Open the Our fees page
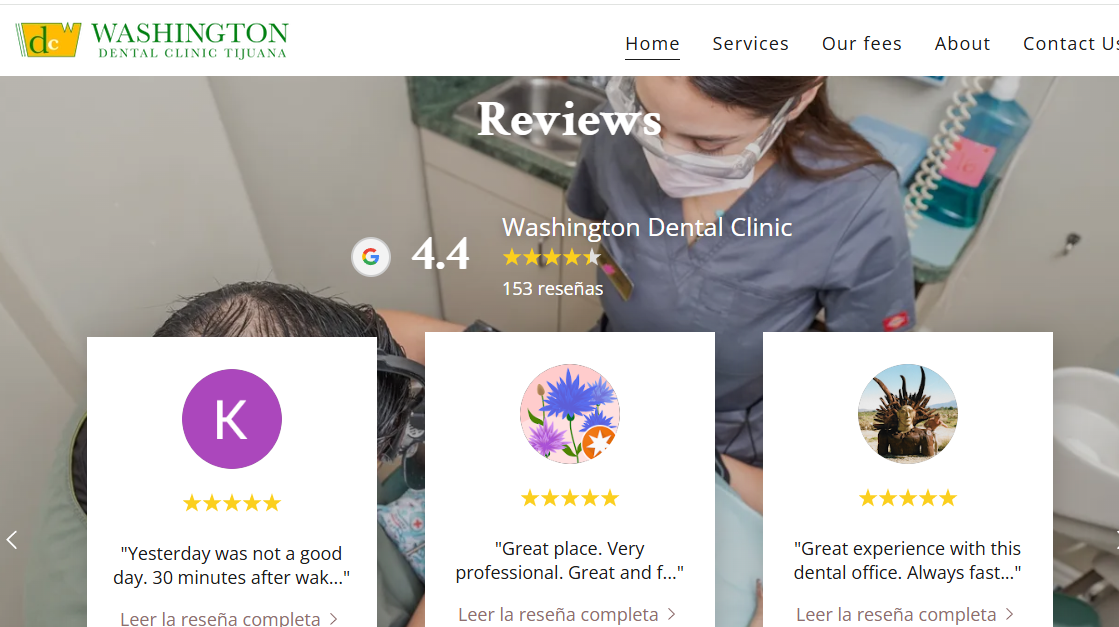The image size is (1119, 627). [861, 44]
